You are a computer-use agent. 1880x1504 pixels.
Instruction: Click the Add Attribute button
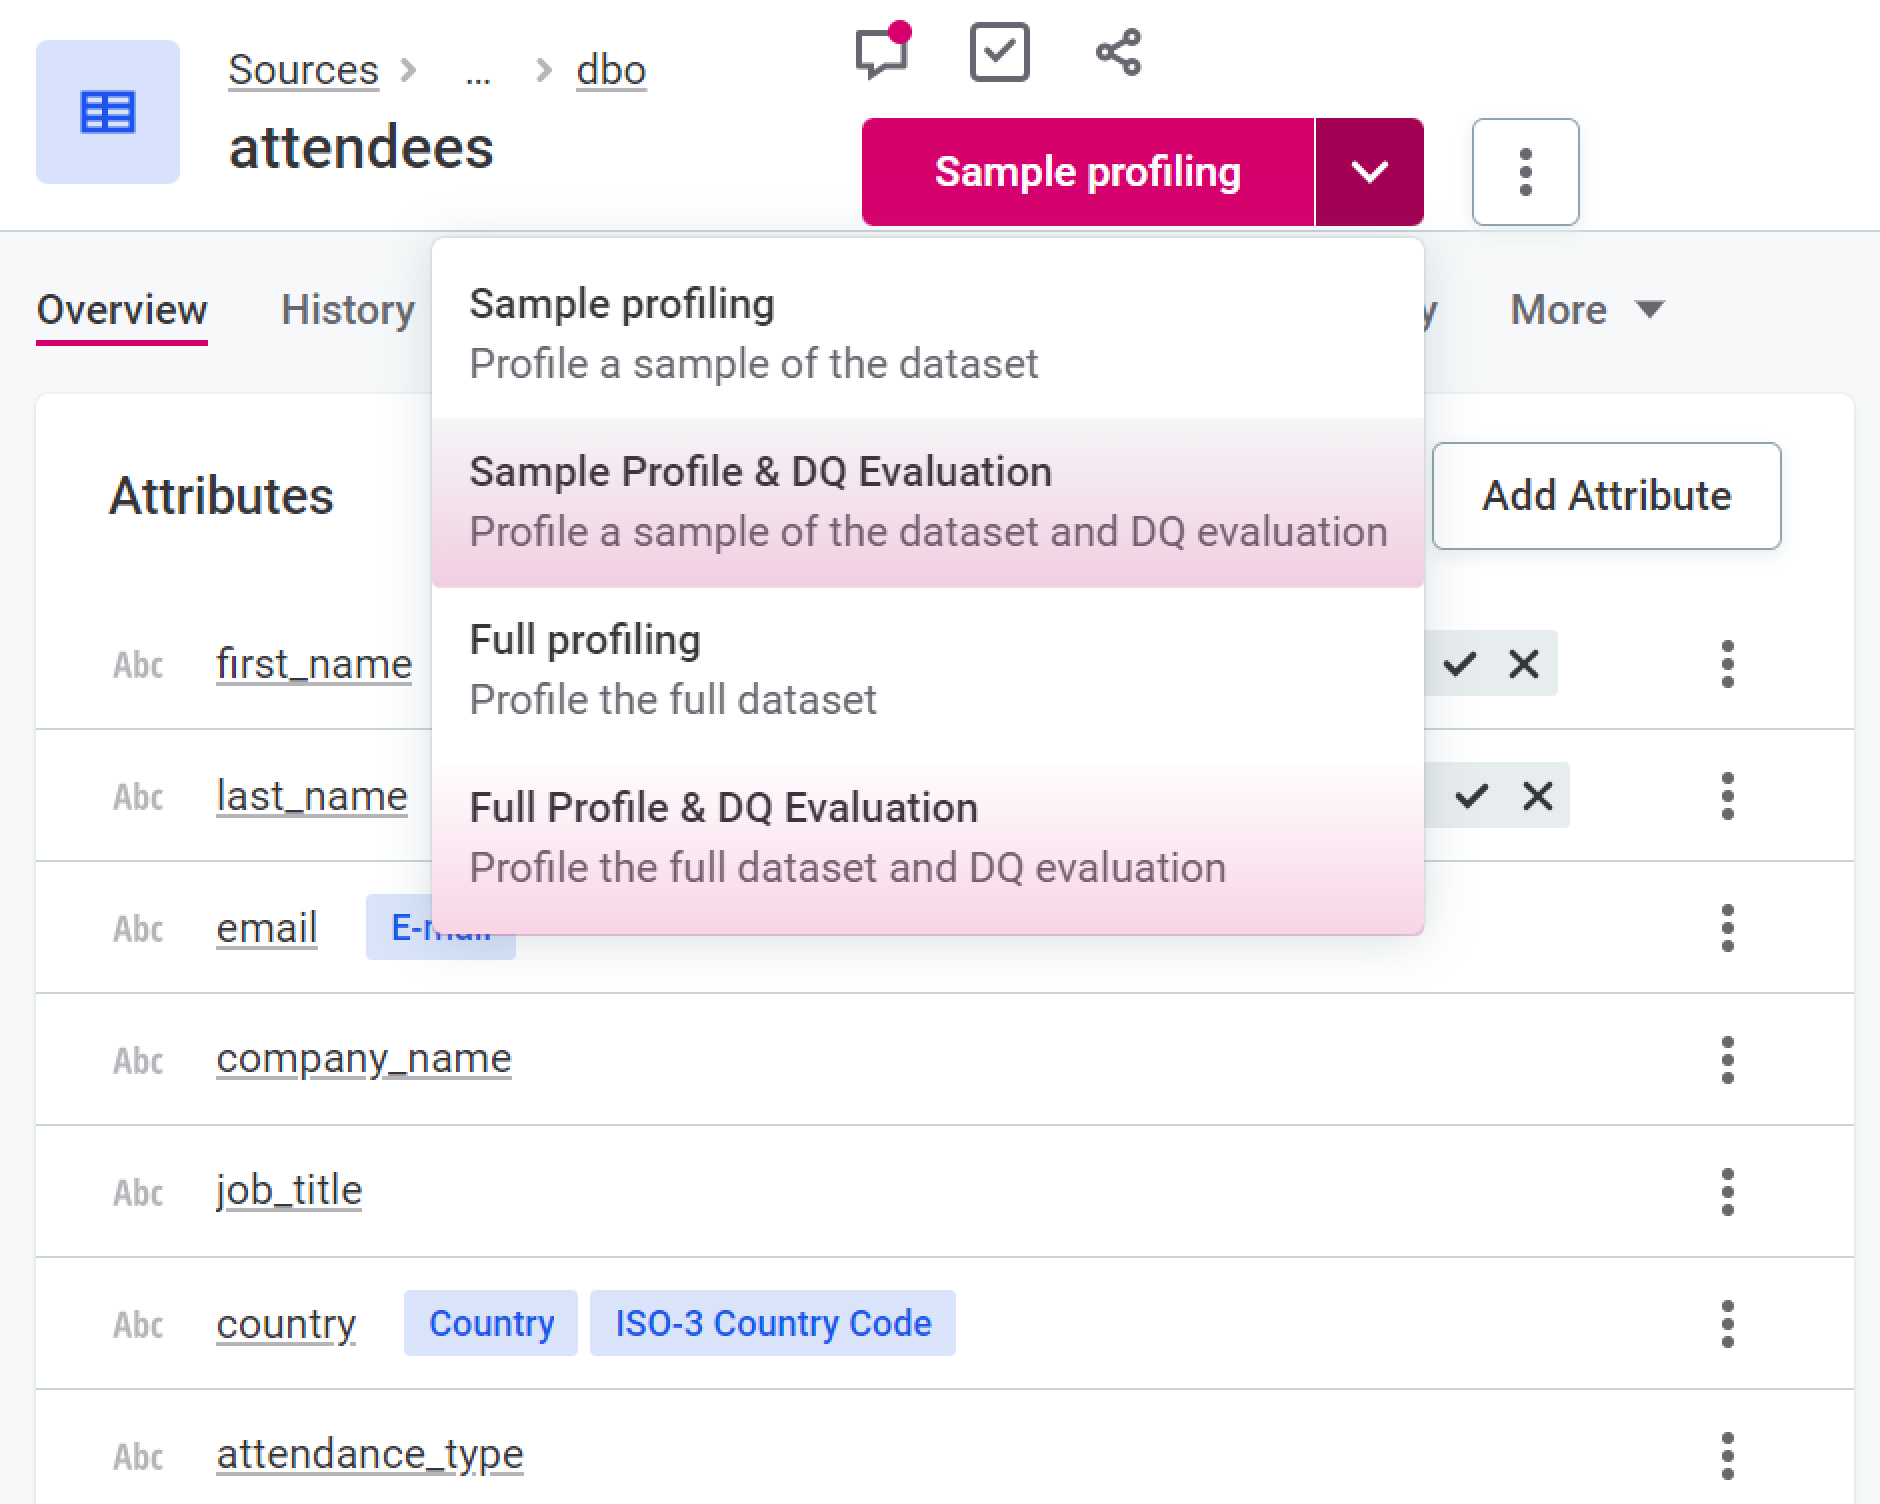pos(1606,496)
